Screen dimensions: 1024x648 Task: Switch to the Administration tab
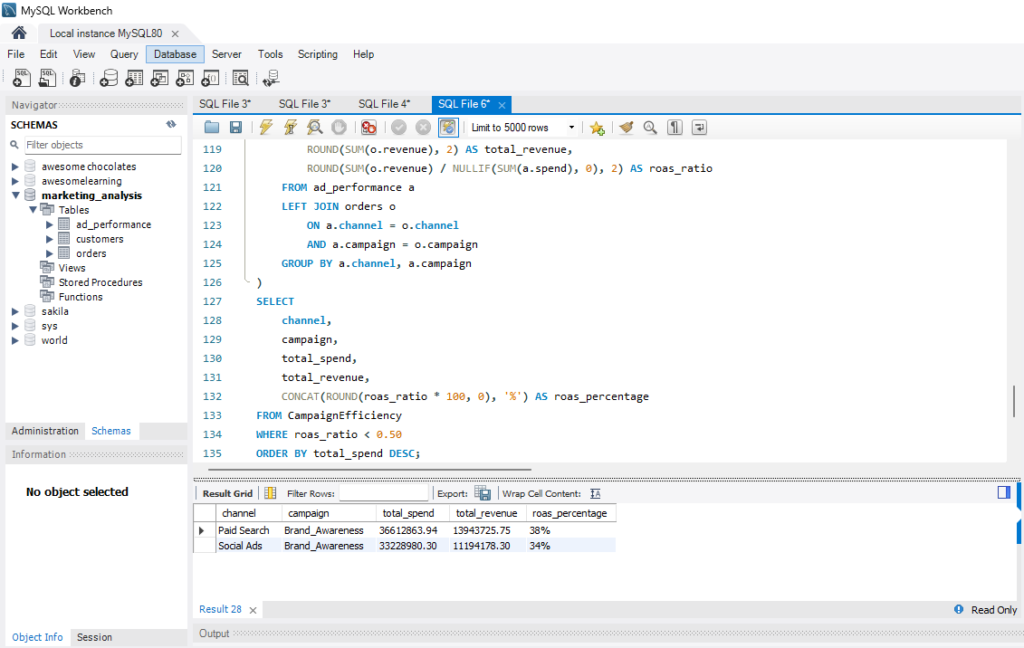tap(45, 431)
